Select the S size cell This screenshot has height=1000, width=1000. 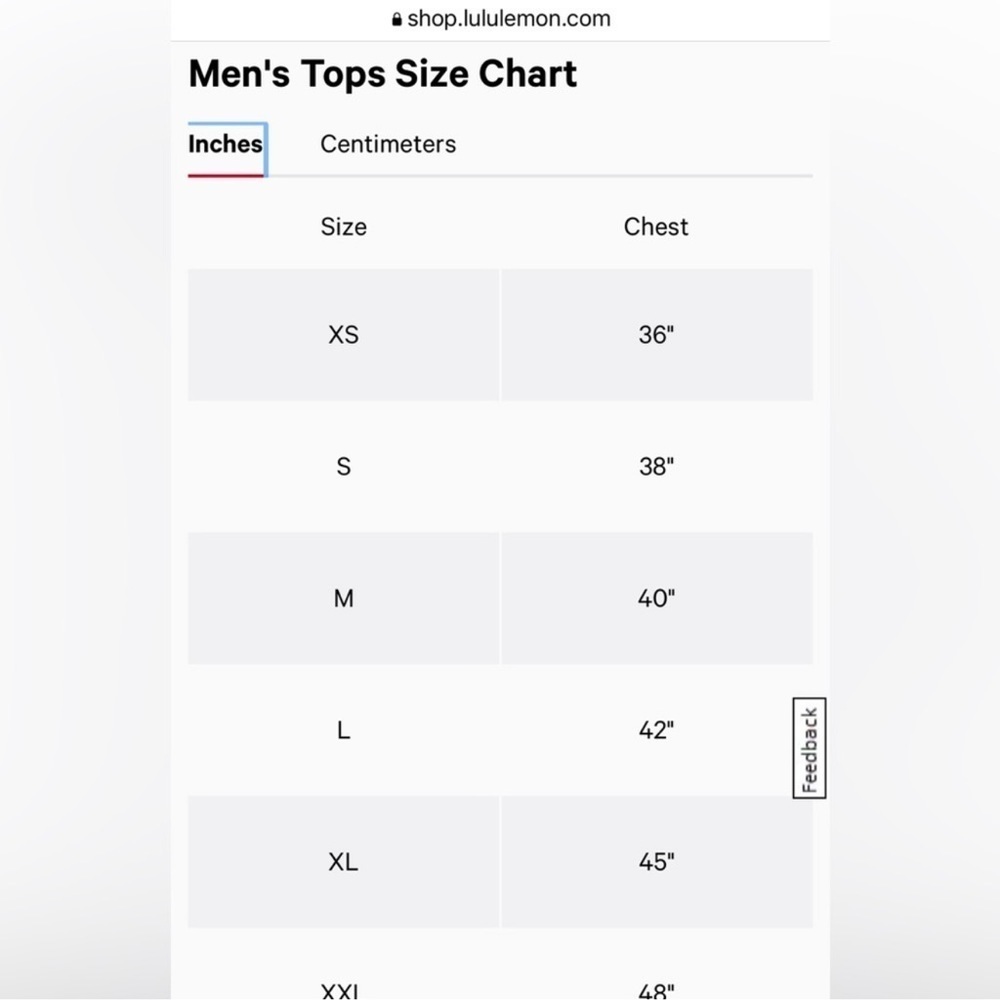(x=343, y=467)
